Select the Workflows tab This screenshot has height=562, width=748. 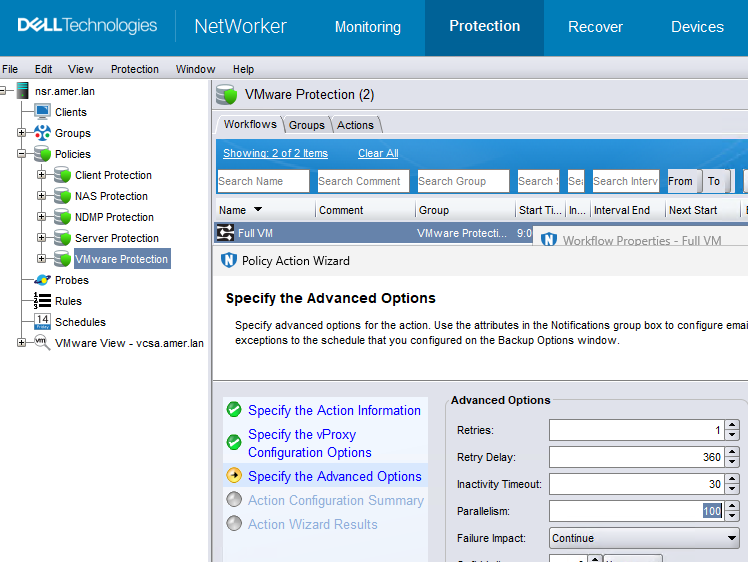tap(250, 124)
